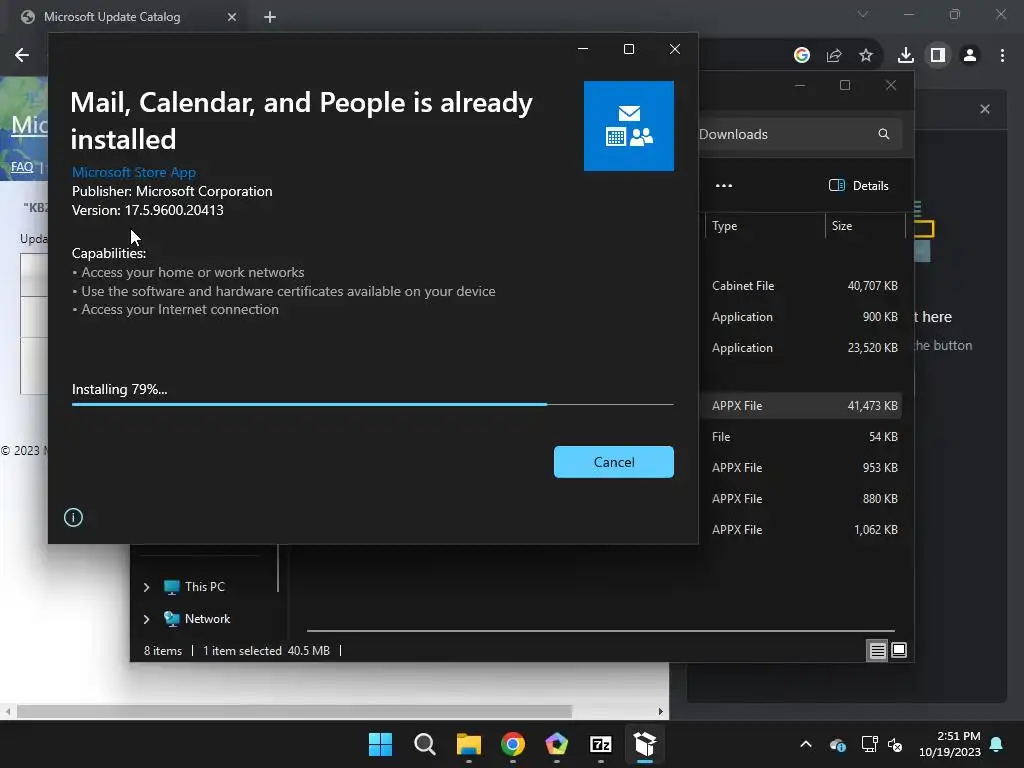Close the Microsoft Update Catalog tab
The height and width of the screenshot is (768, 1024).
[232, 17]
